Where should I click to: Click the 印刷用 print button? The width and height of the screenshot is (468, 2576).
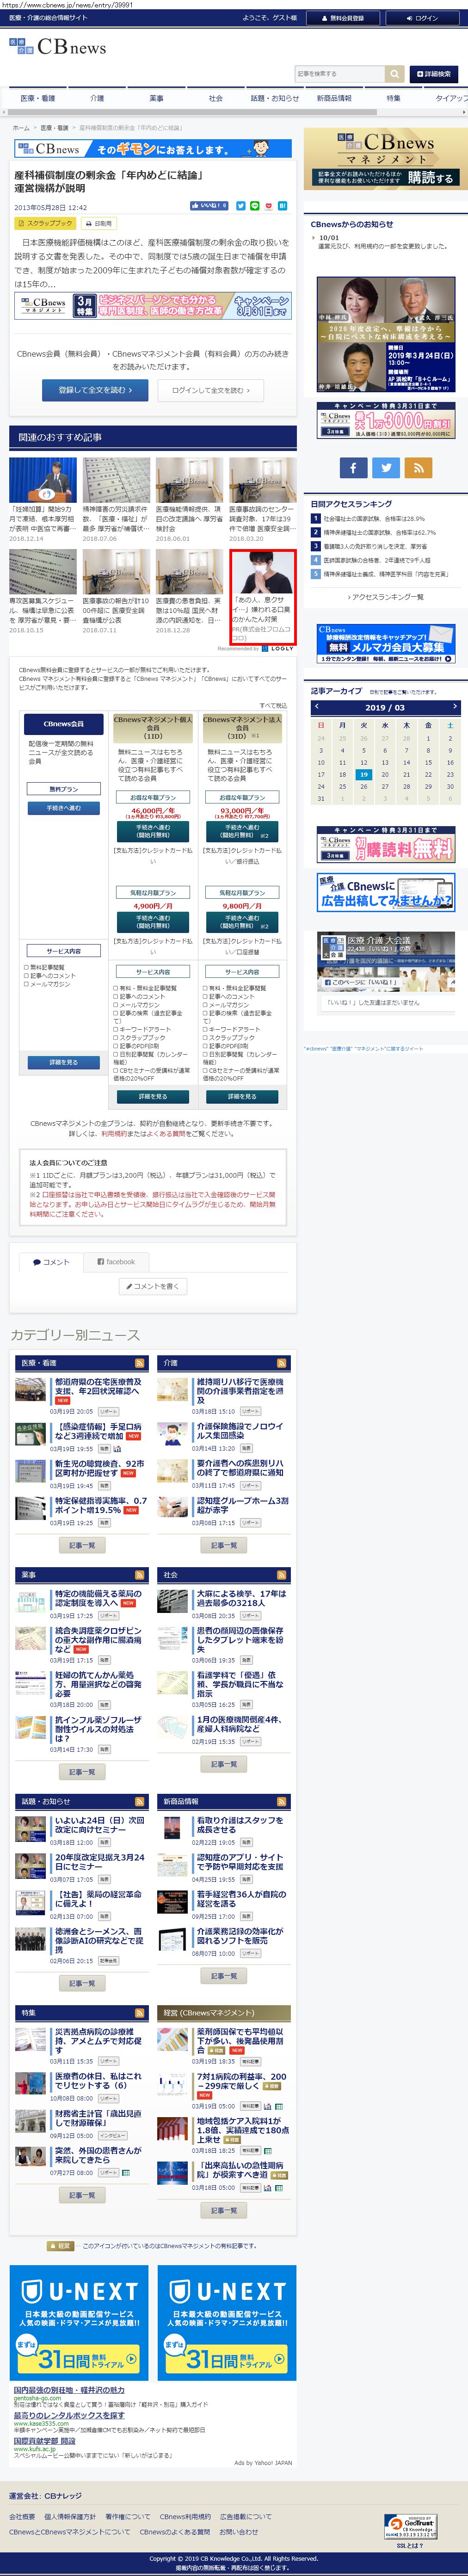99,224
